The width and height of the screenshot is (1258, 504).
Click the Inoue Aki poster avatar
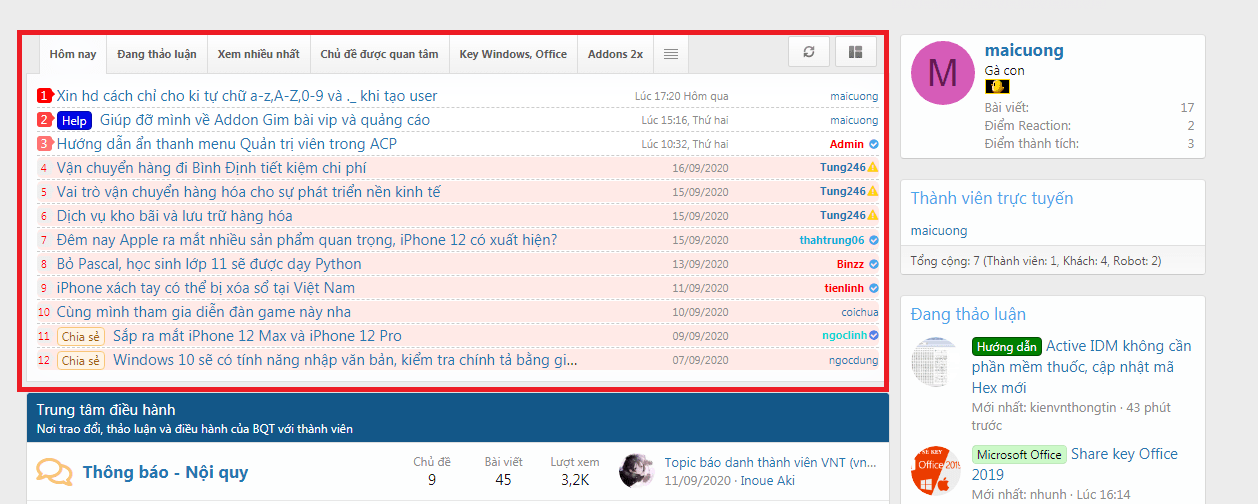pos(637,471)
